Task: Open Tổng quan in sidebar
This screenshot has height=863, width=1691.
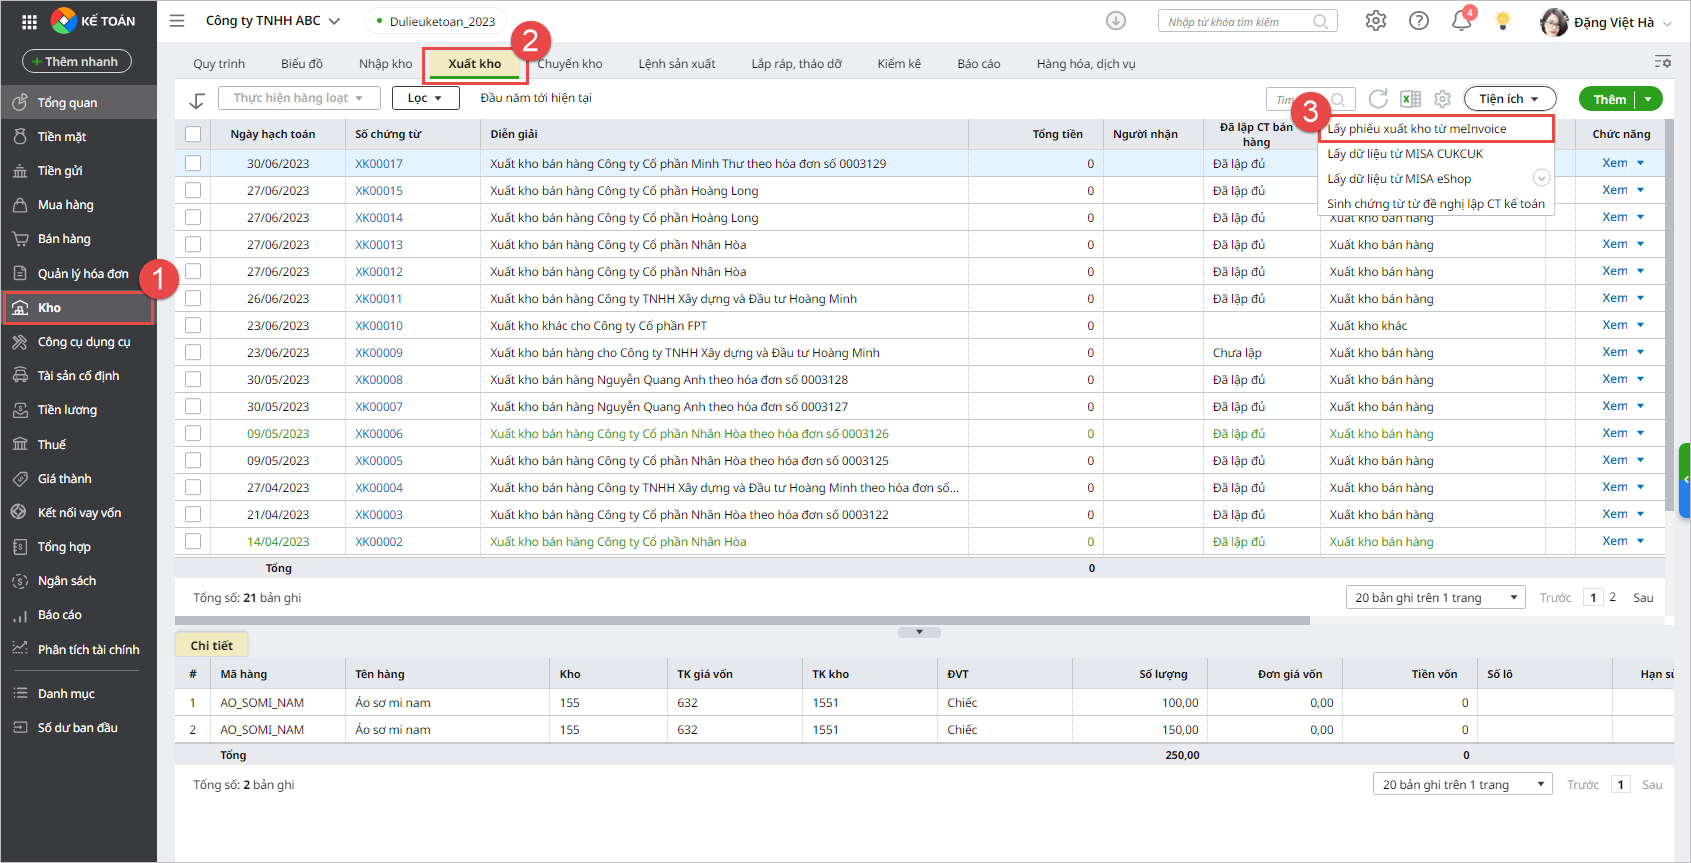Action: click(x=79, y=102)
